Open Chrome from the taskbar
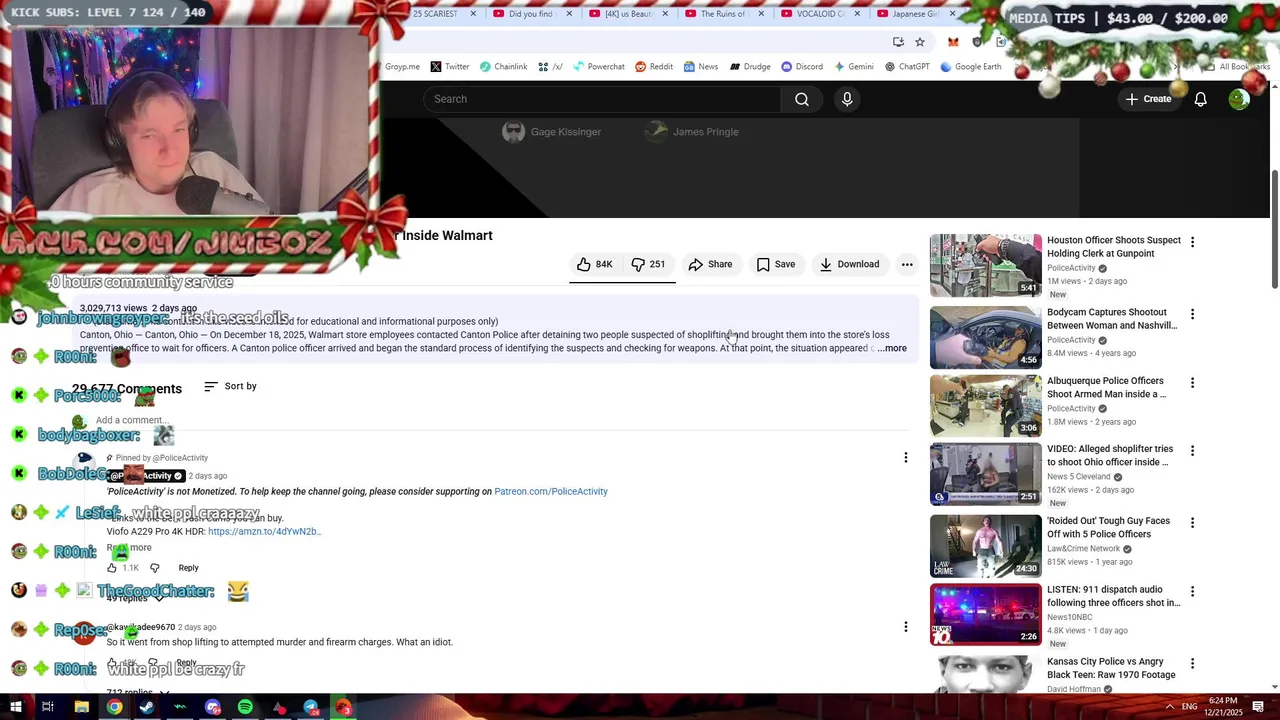This screenshot has height=720, width=1280. coord(115,707)
